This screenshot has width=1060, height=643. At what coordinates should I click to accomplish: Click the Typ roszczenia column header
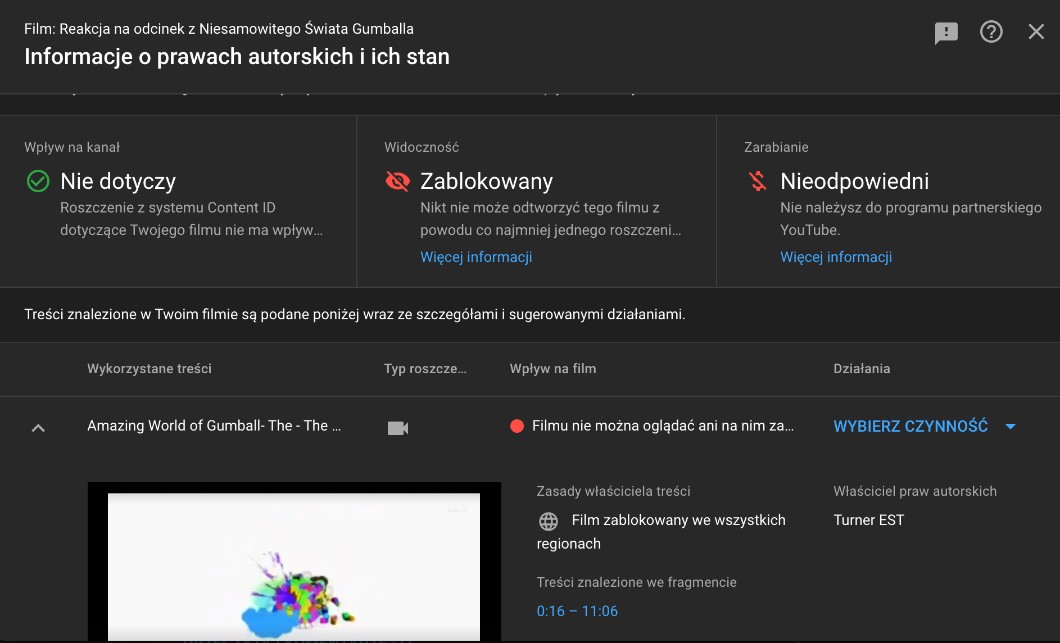425,368
